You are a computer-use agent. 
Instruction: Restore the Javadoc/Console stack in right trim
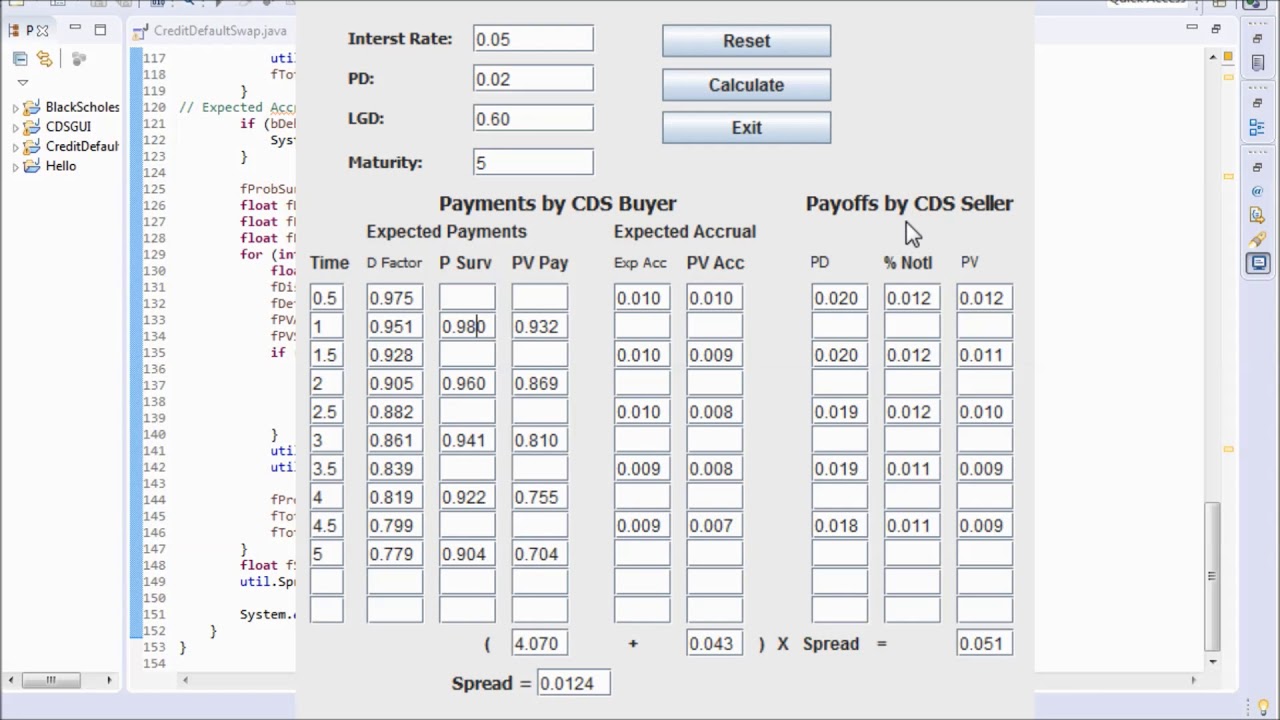point(1257,167)
